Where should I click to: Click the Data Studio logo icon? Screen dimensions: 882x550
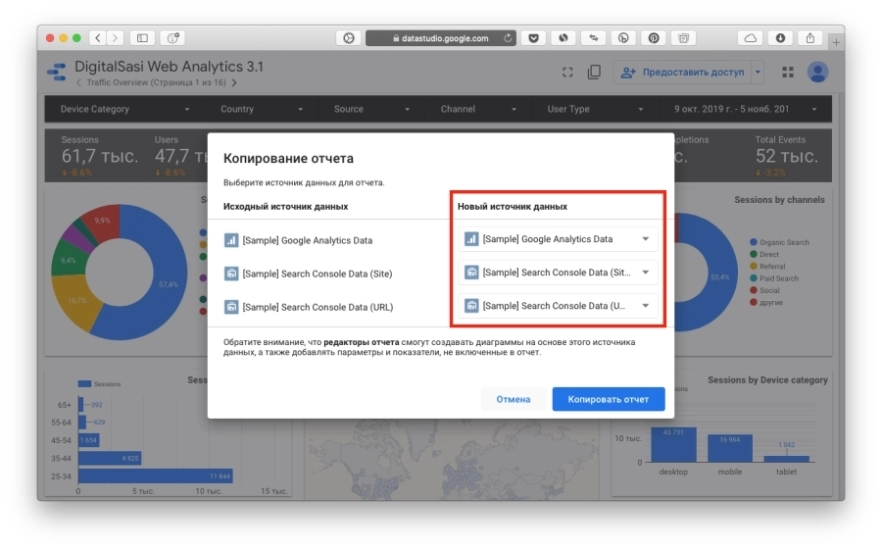(56, 72)
